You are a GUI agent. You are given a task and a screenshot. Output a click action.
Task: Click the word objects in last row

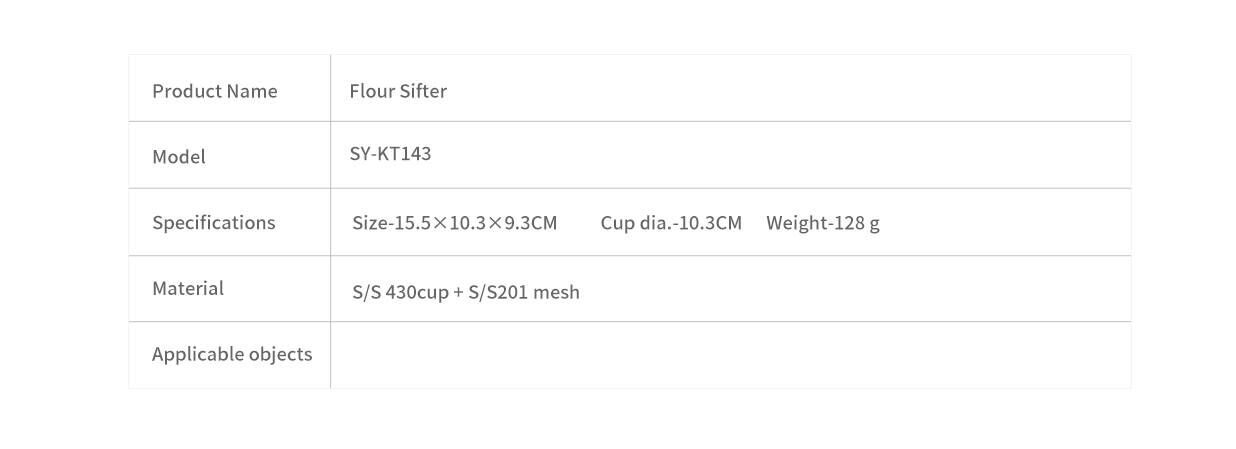(281, 354)
